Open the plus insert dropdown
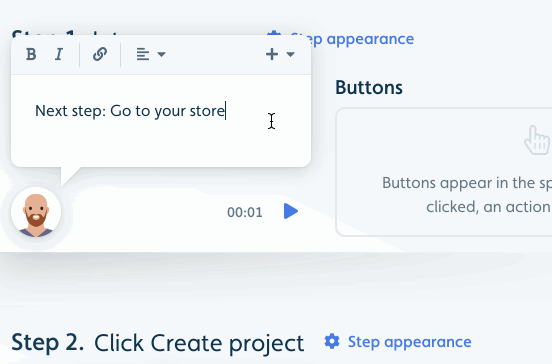 click(x=280, y=54)
